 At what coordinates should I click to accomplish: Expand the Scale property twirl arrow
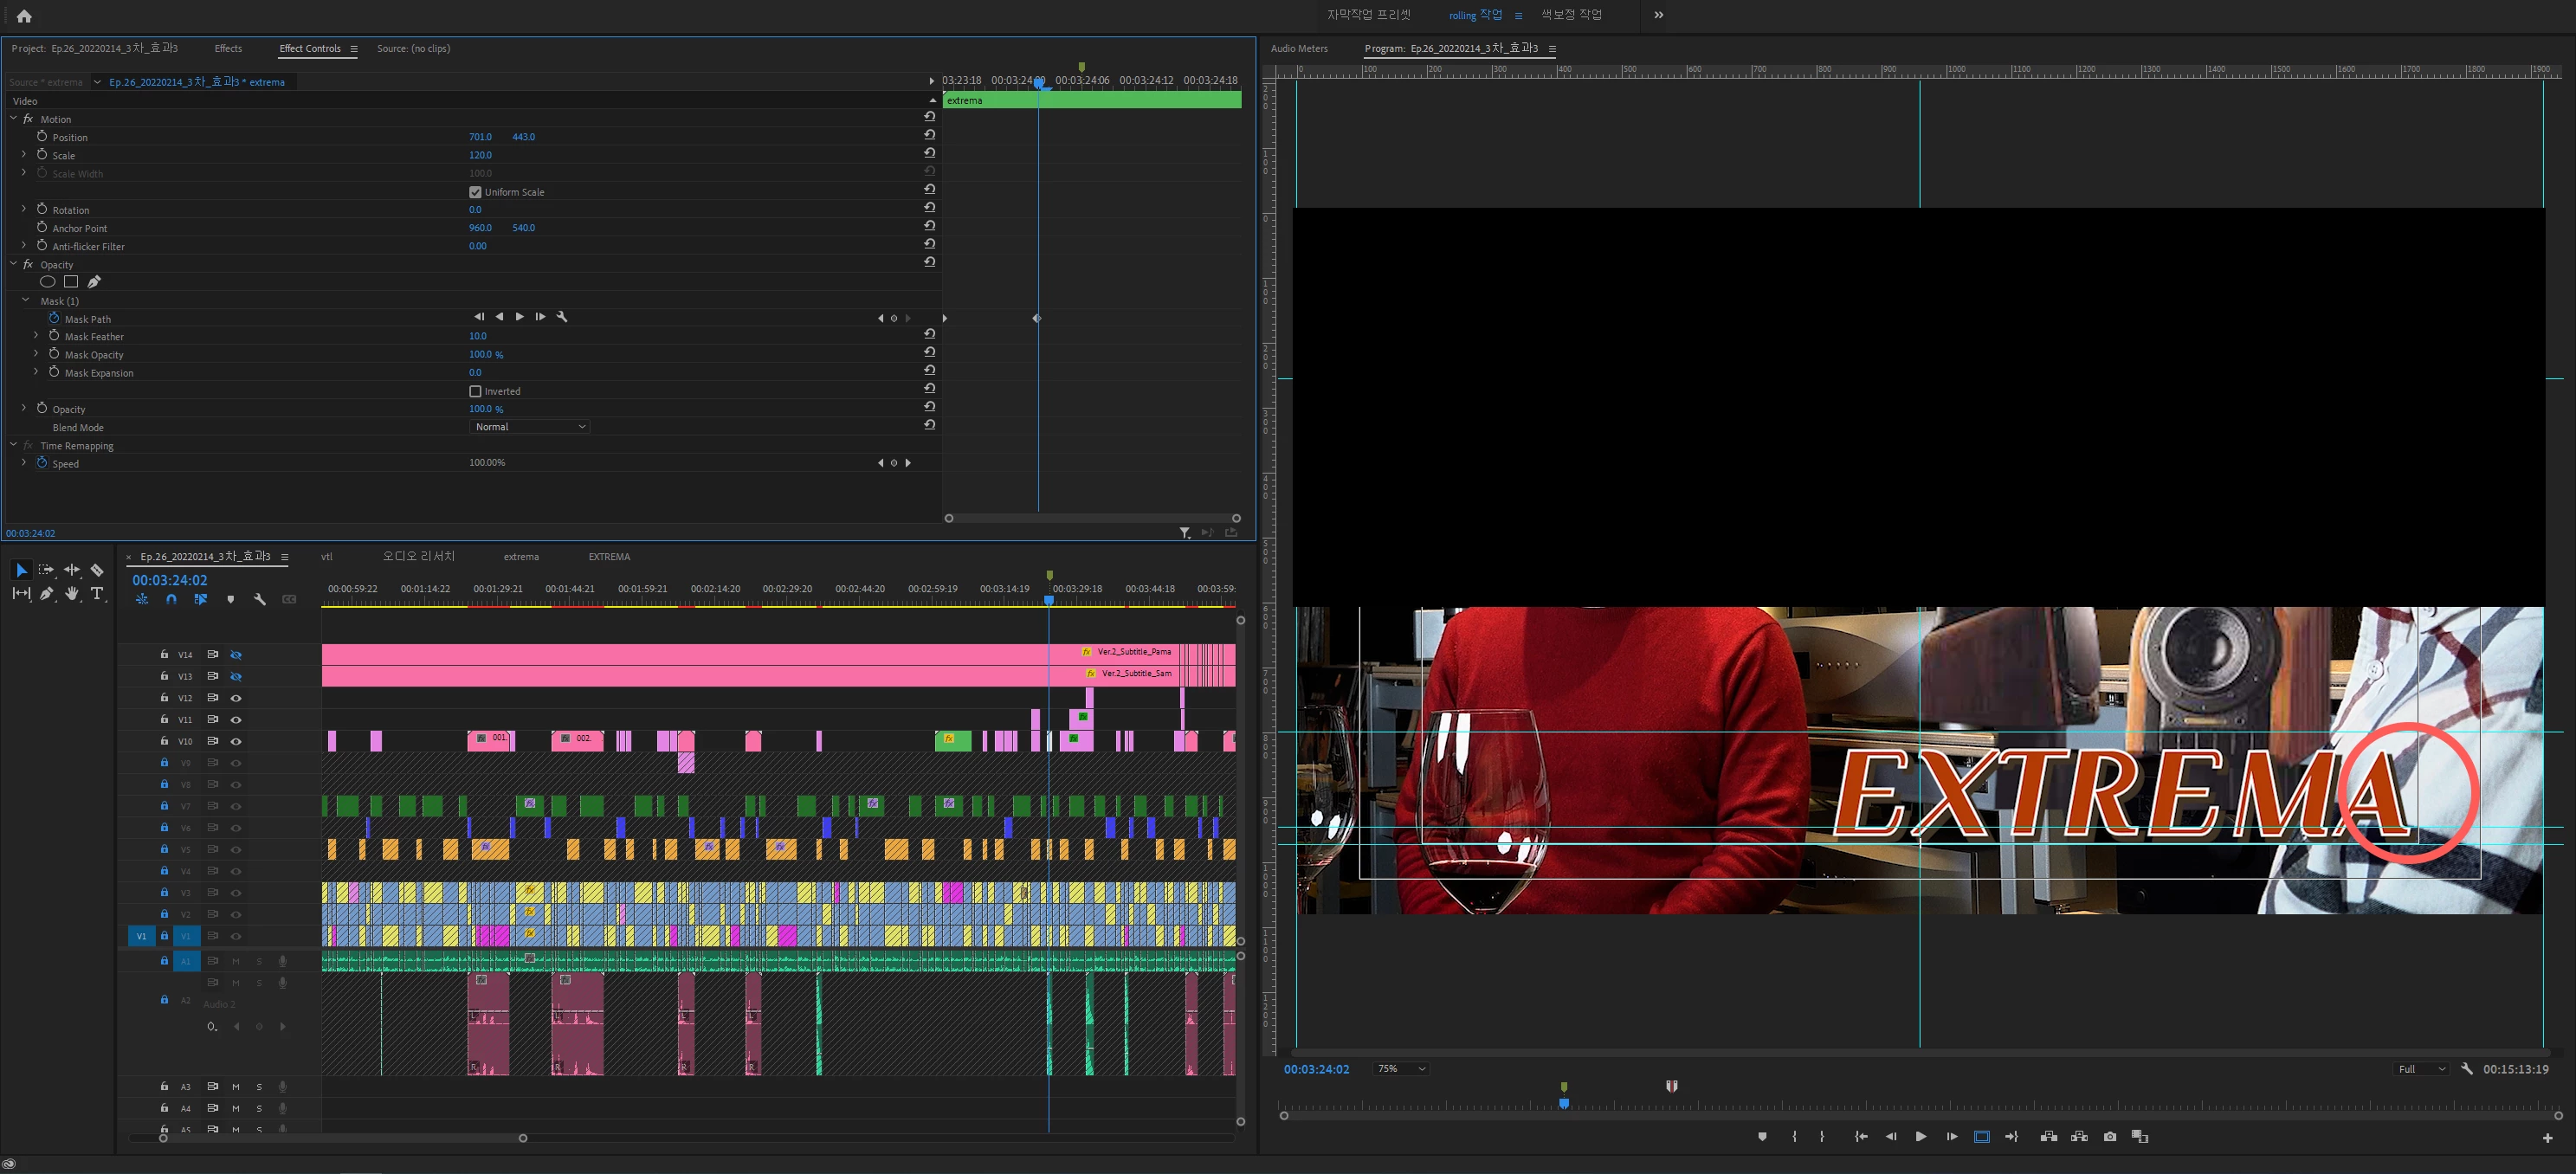click(x=24, y=155)
